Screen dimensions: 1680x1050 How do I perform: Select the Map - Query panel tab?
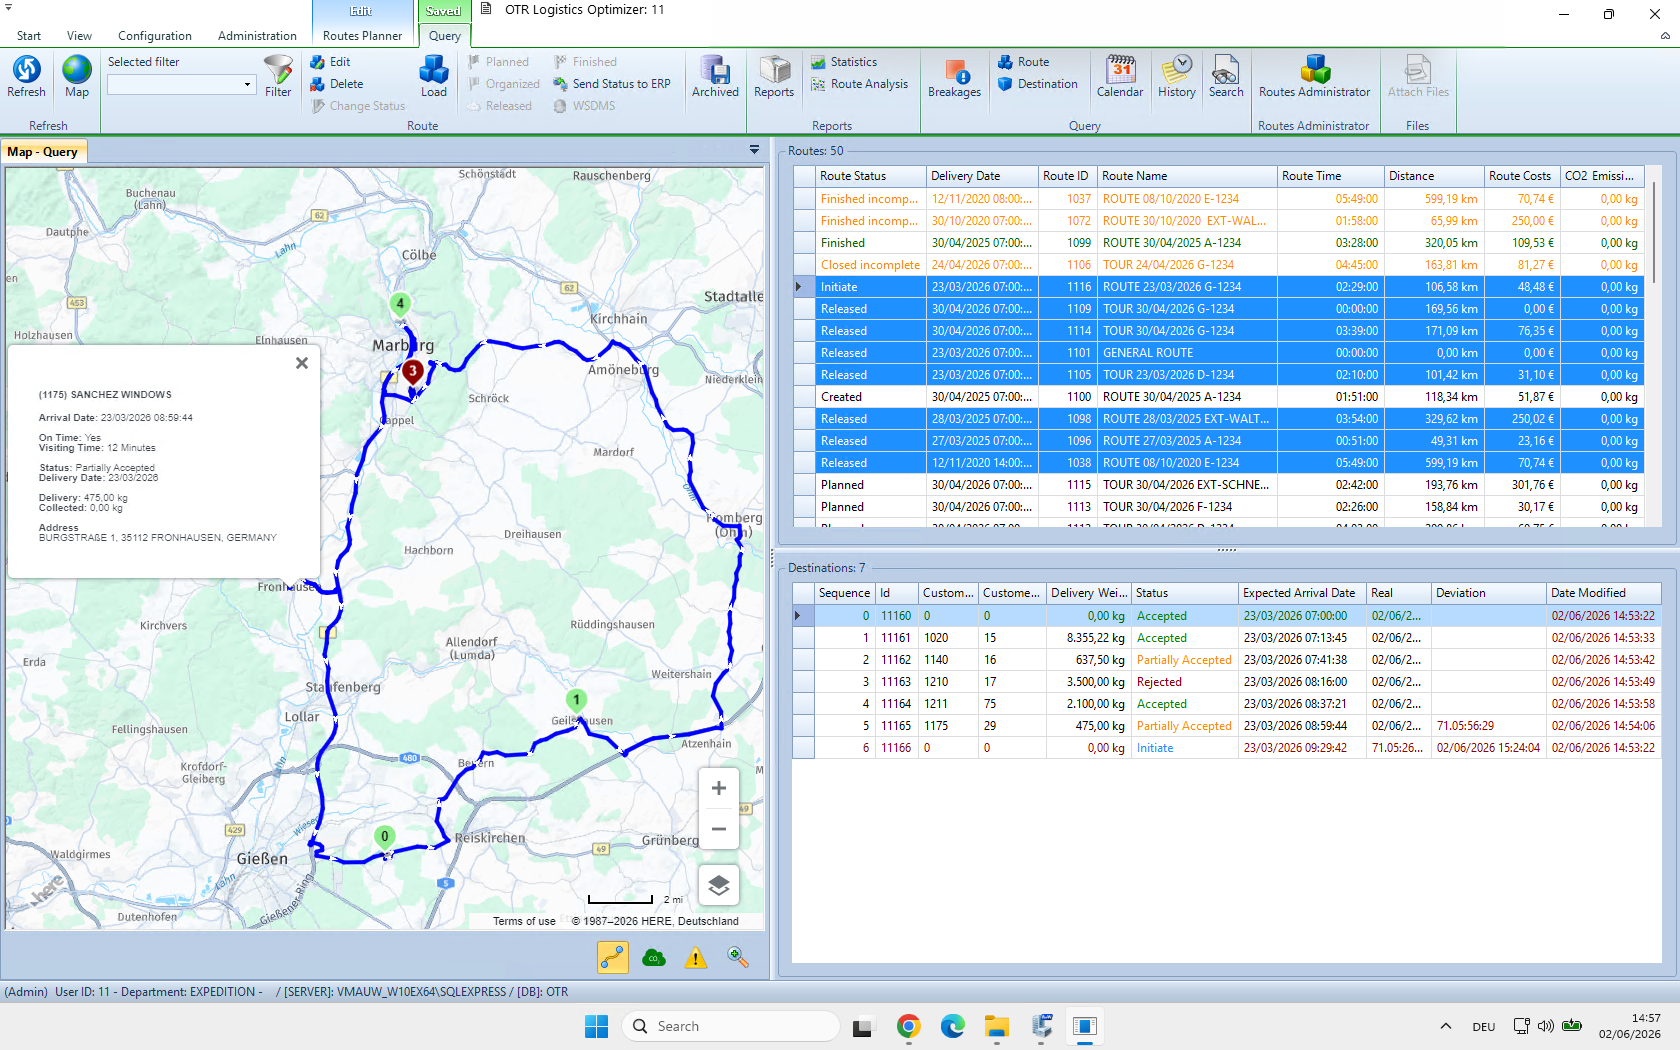pos(43,152)
